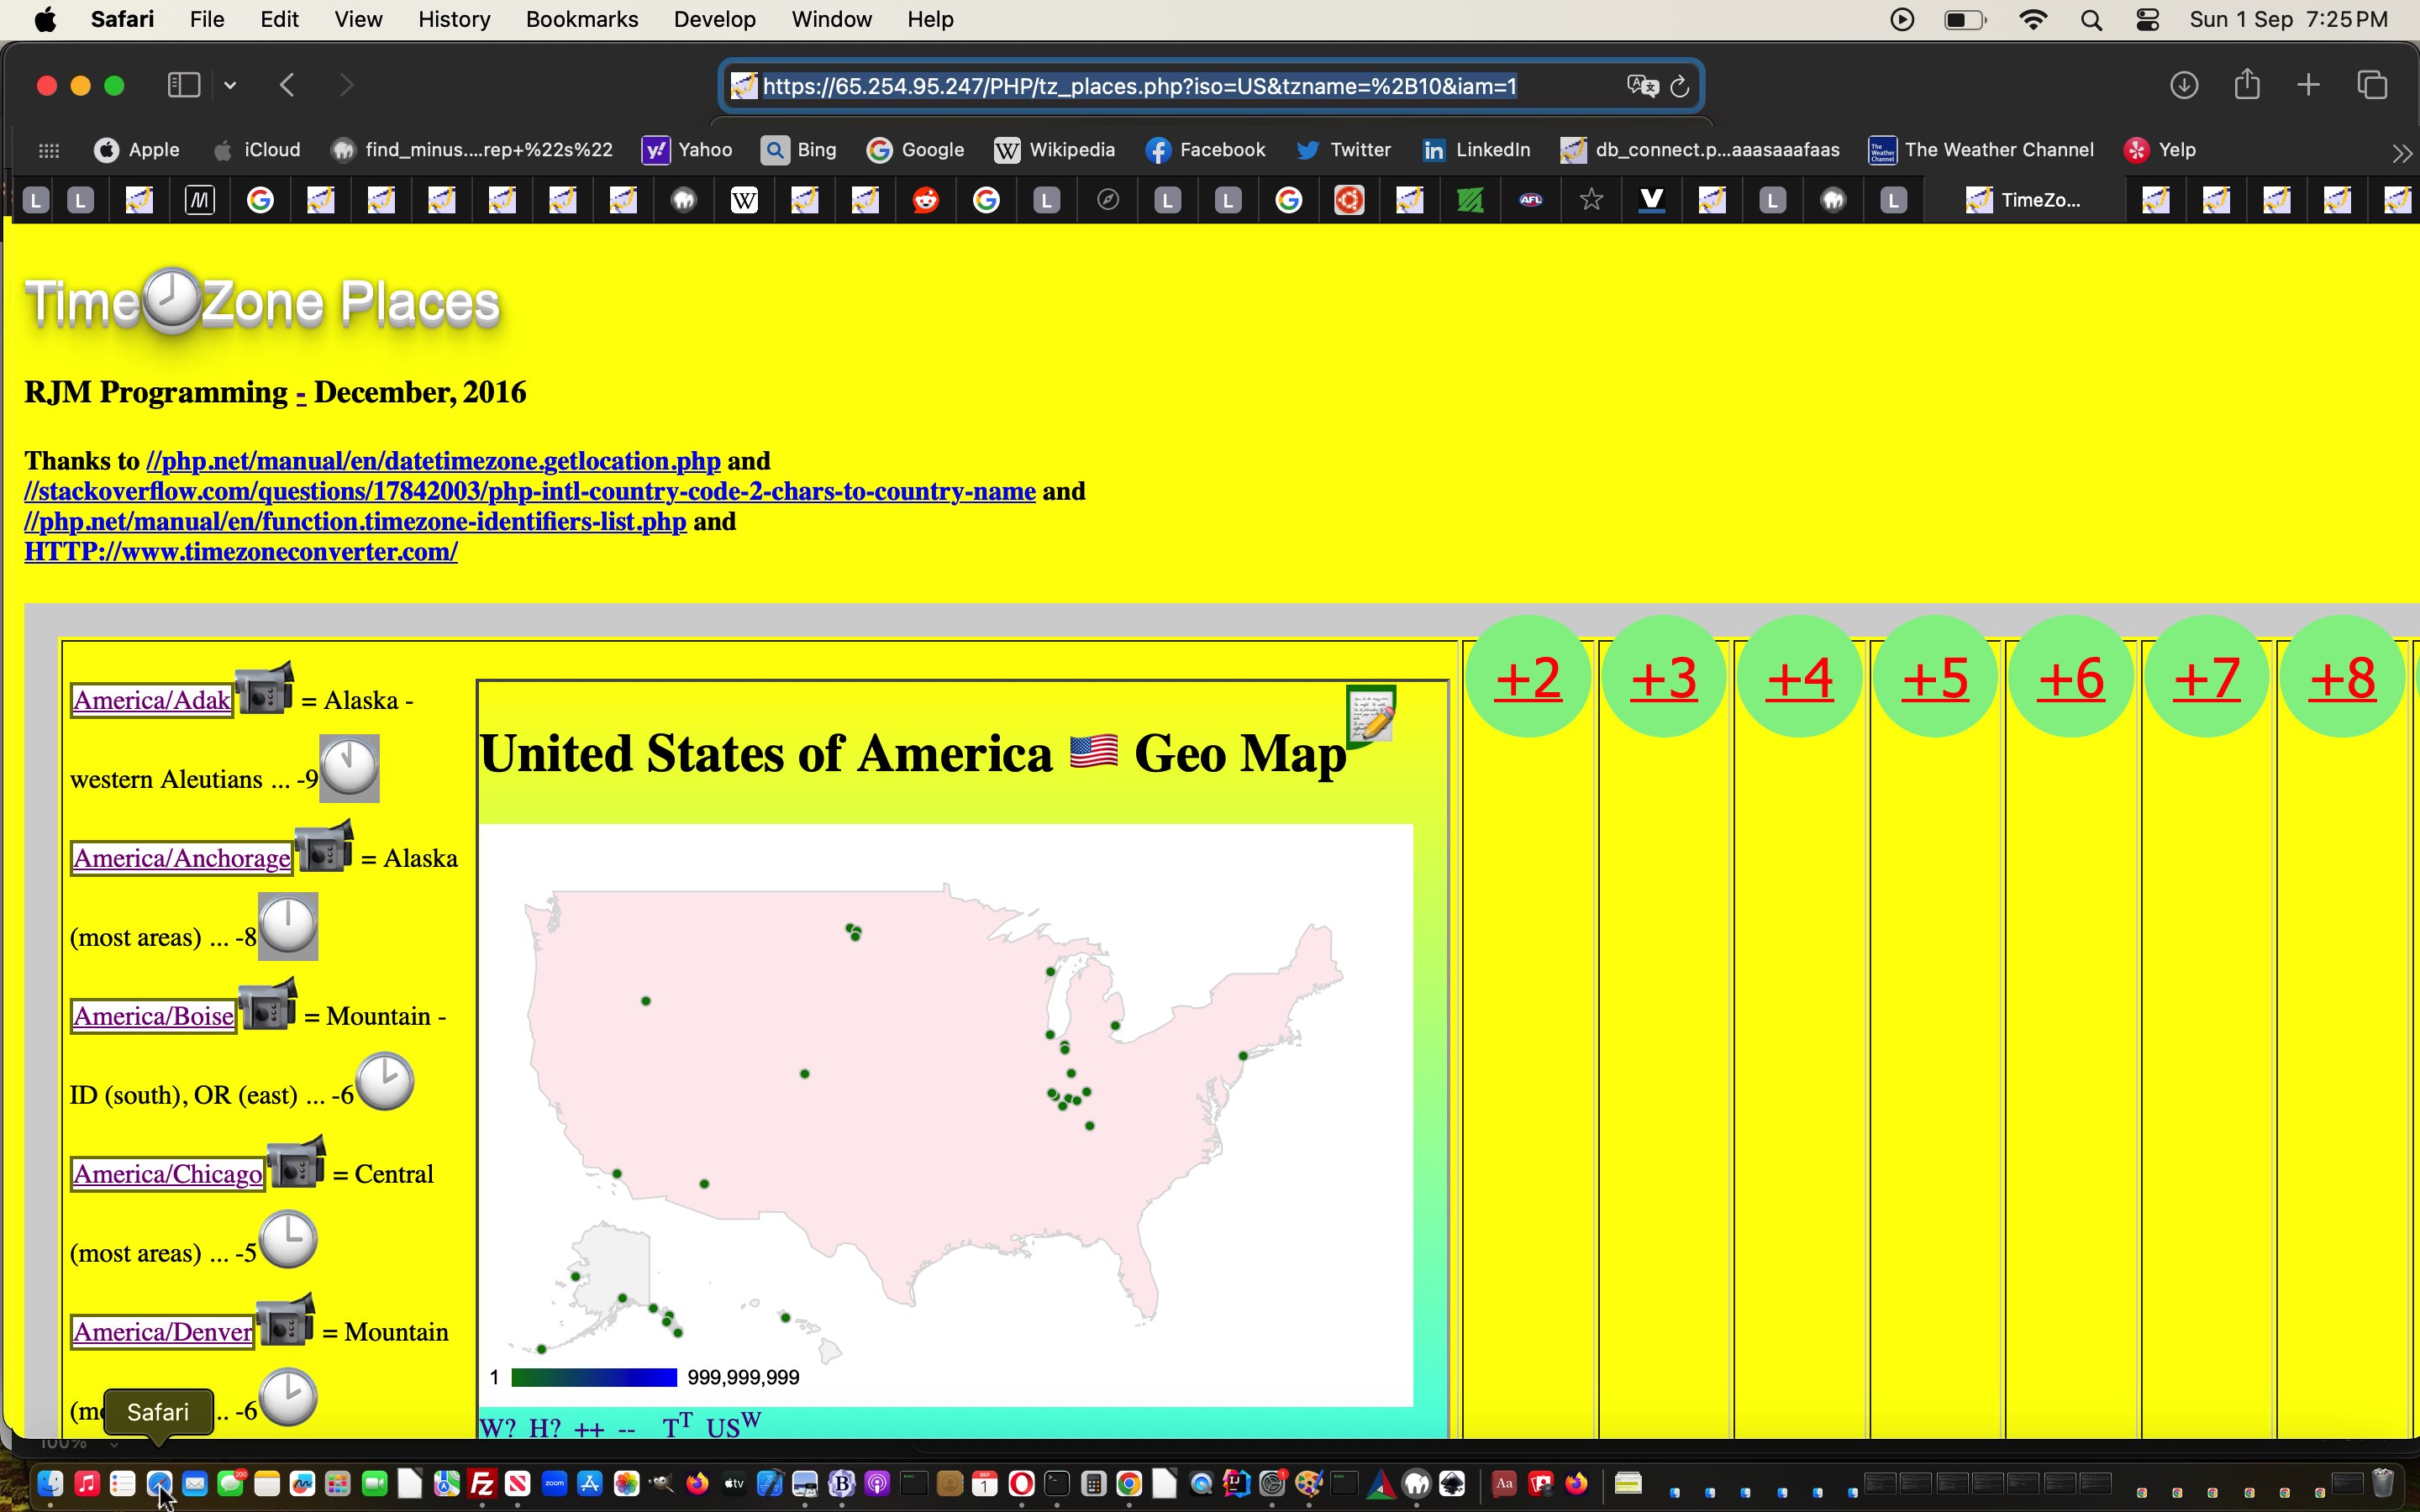2420x1512 pixels.
Task: Click the reload page icon
Action: (1678, 84)
